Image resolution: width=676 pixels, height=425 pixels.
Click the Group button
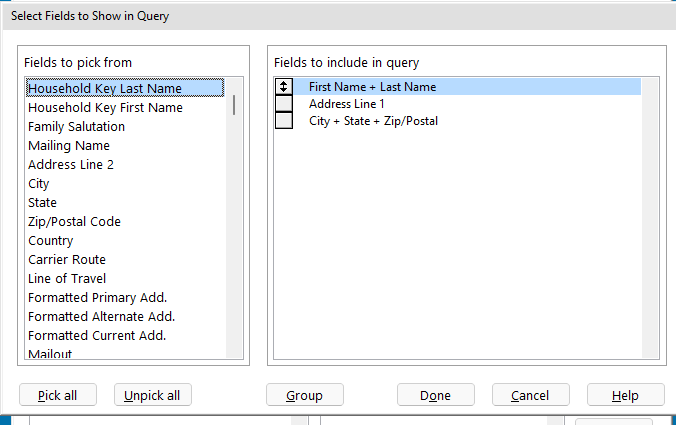click(304, 395)
